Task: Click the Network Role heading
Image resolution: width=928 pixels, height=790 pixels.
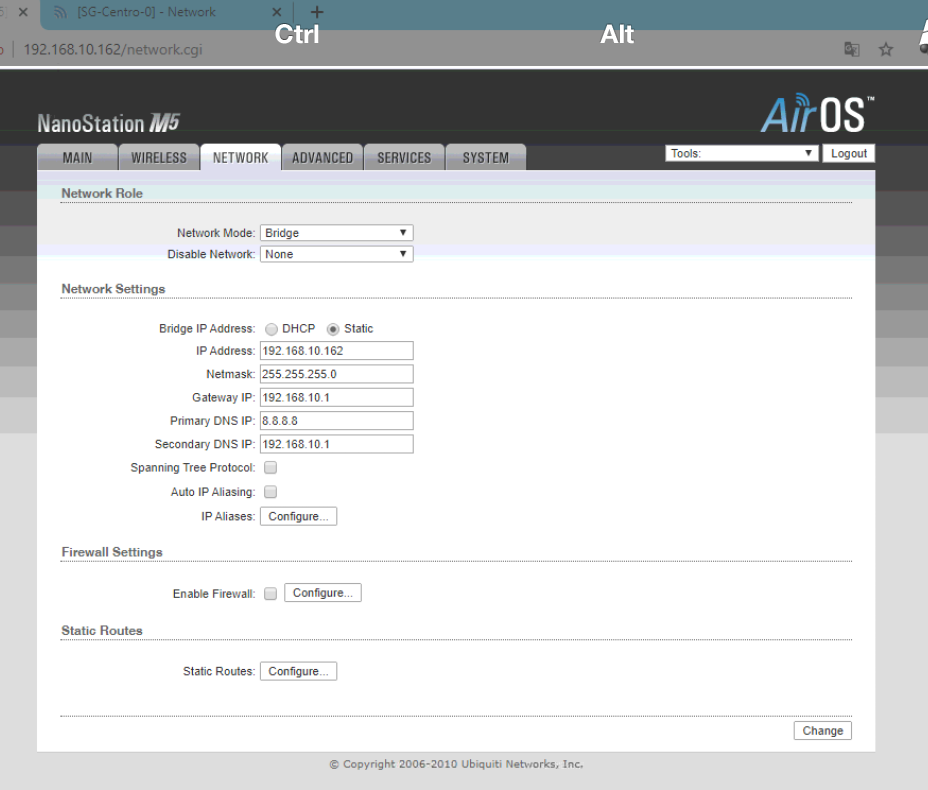Action: coord(102,194)
